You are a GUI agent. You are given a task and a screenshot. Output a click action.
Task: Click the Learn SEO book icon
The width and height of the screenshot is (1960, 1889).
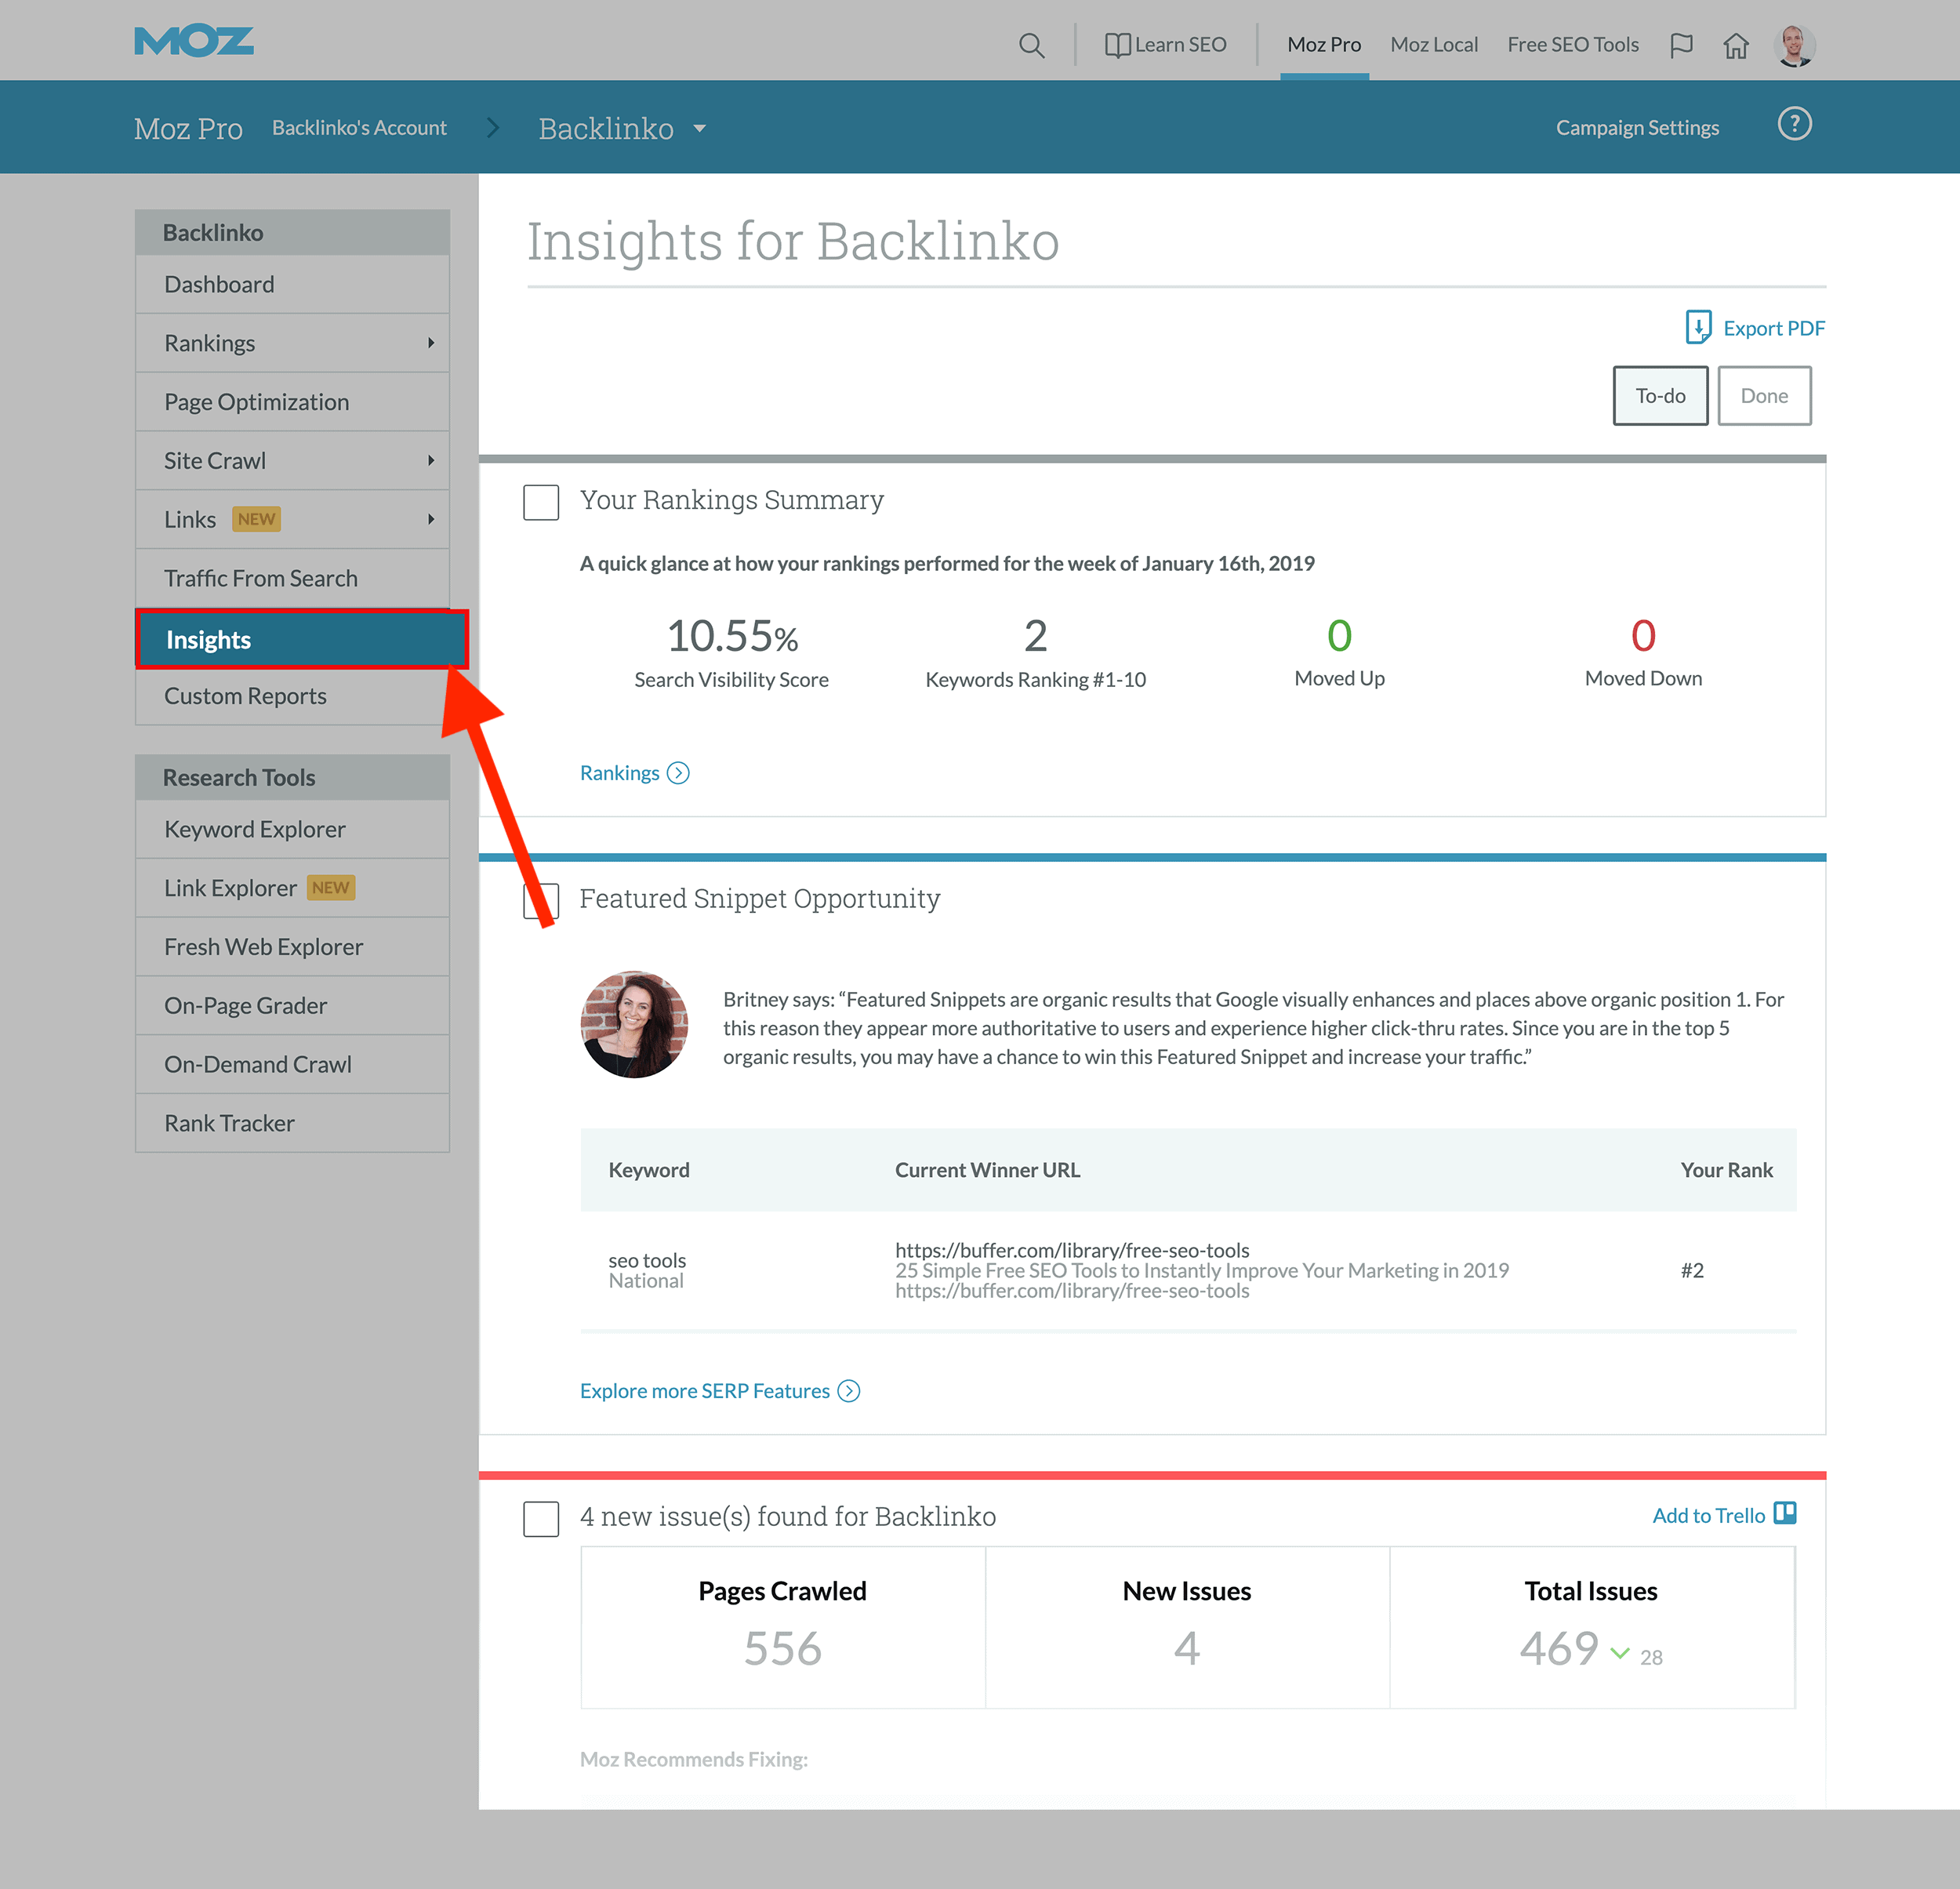pos(1117,45)
